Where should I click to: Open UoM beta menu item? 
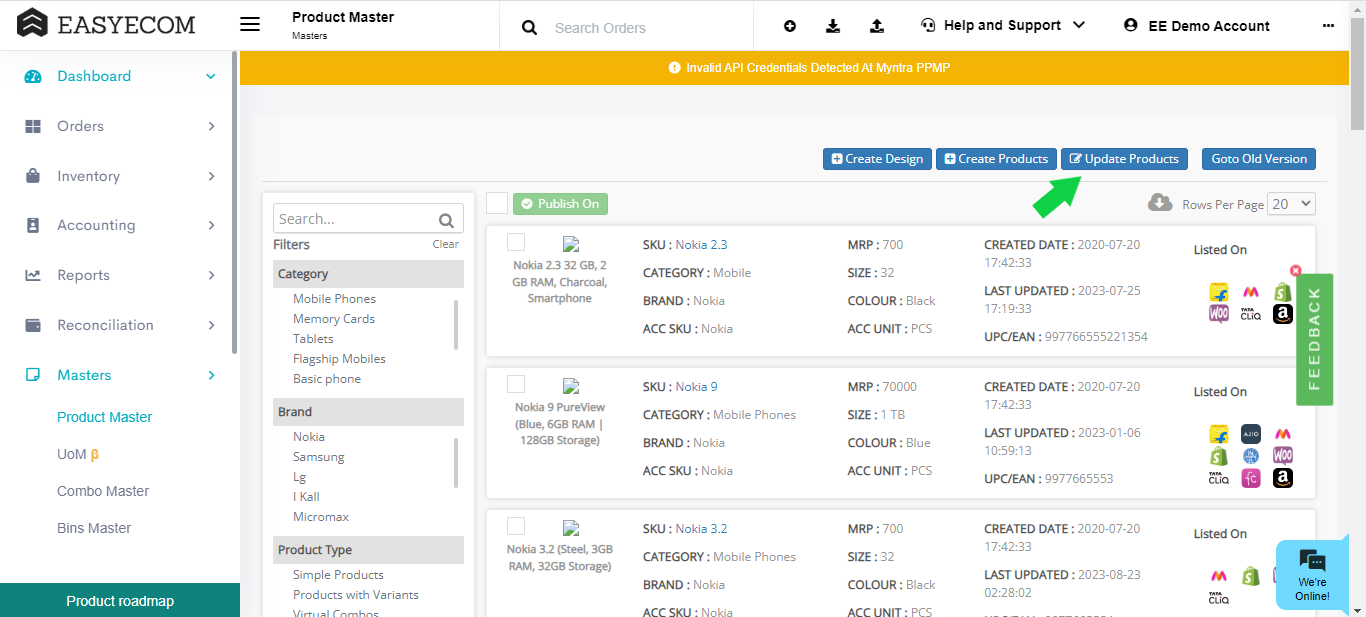(x=78, y=454)
